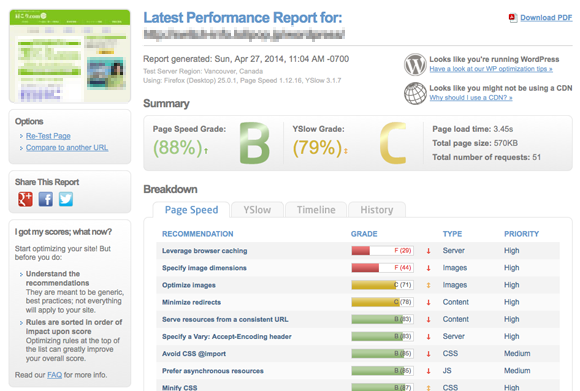Click orange arrow icon beside Optimize images
This screenshot has height=391, width=580.
428,285
